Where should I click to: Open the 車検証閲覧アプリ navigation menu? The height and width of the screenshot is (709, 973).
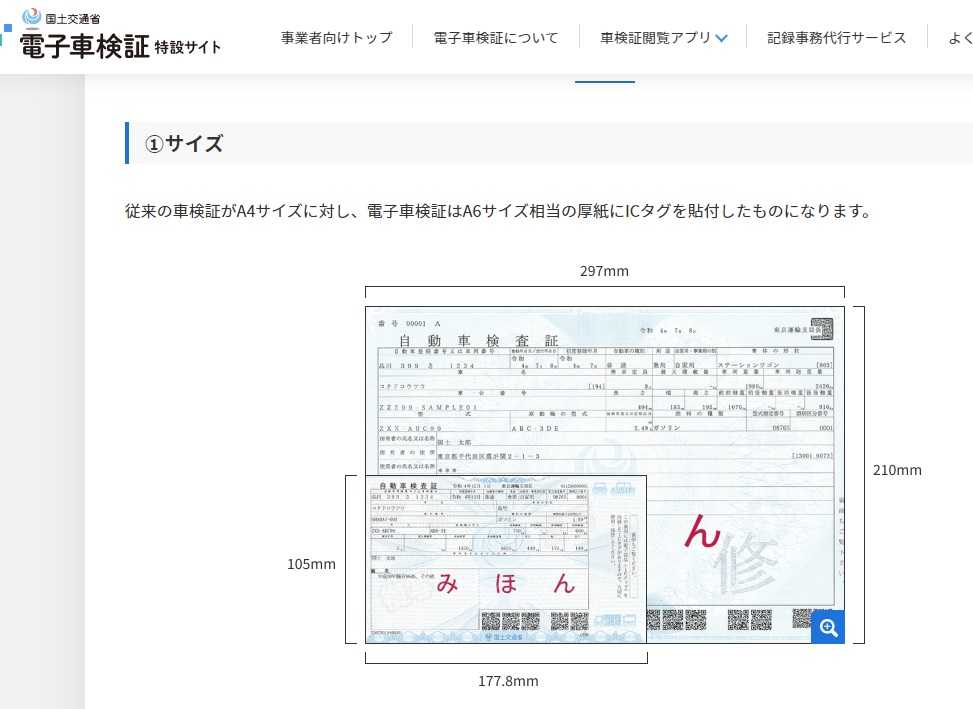[x=655, y=38]
